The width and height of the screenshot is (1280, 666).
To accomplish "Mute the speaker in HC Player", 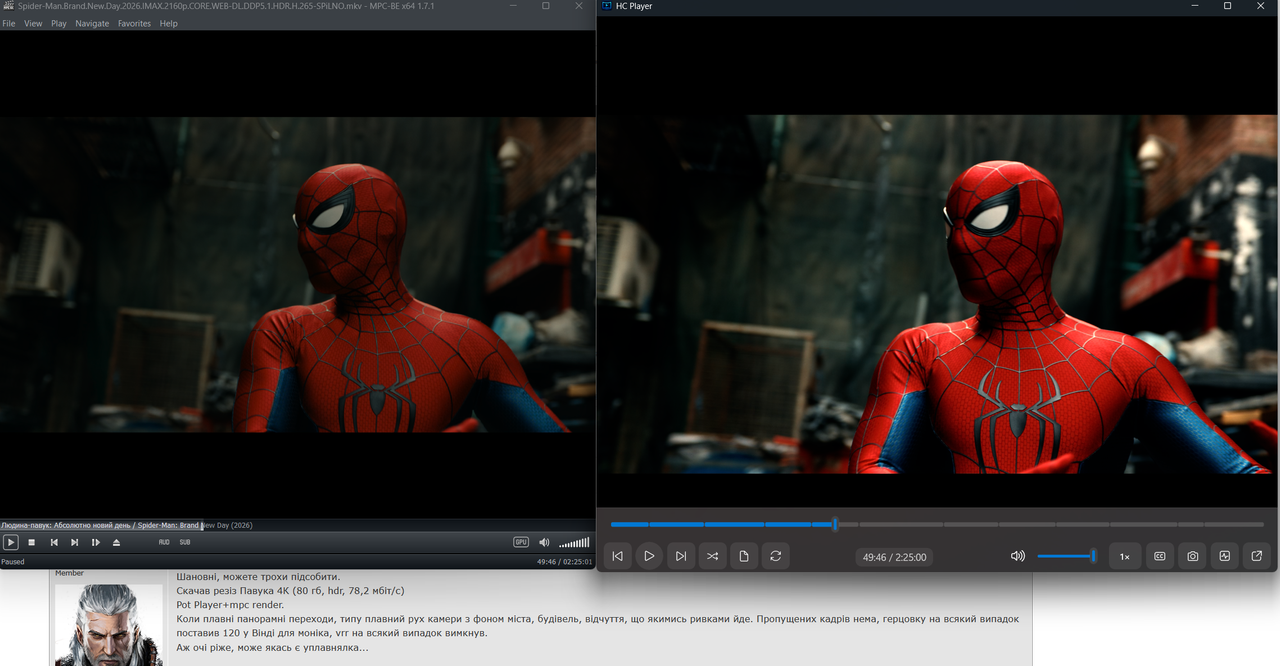I will 1018,556.
